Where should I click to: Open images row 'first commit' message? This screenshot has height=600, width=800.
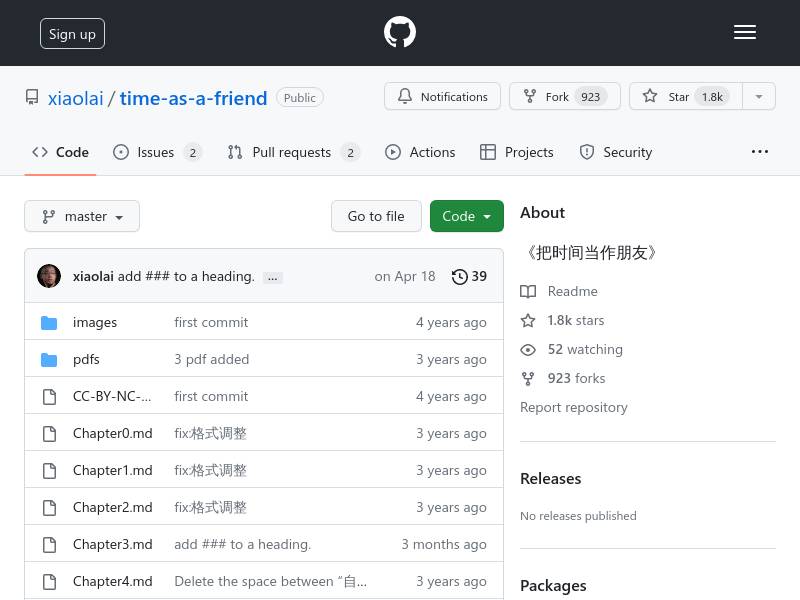[211, 322]
